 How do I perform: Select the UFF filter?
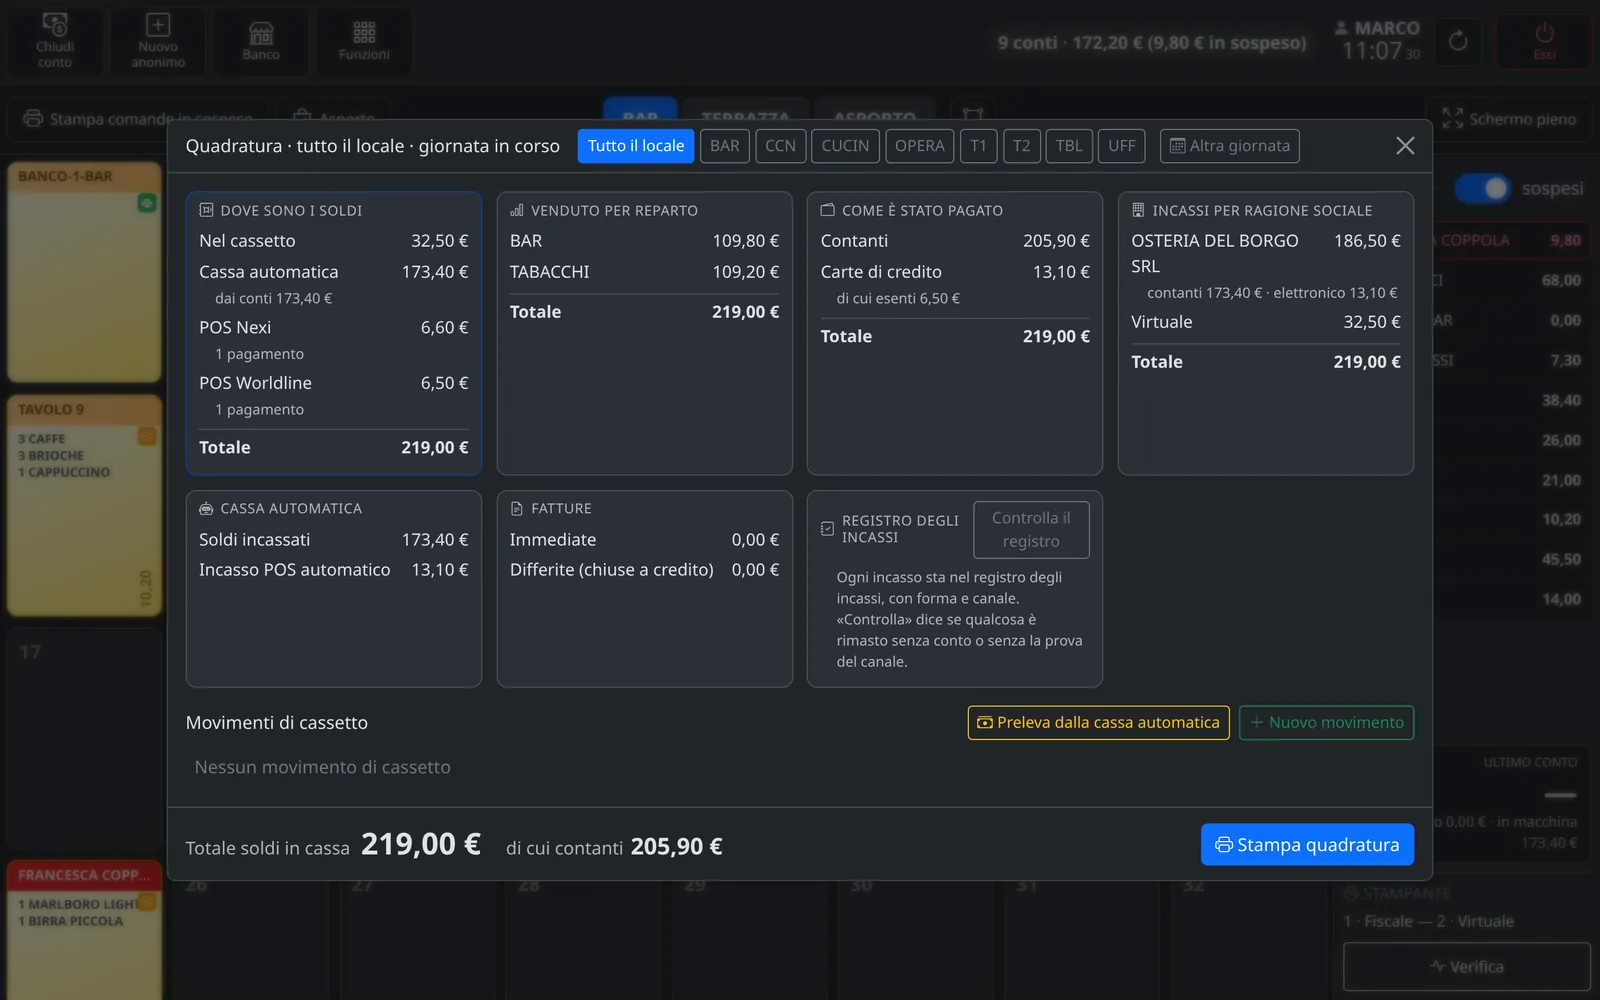tap(1122, 146)
